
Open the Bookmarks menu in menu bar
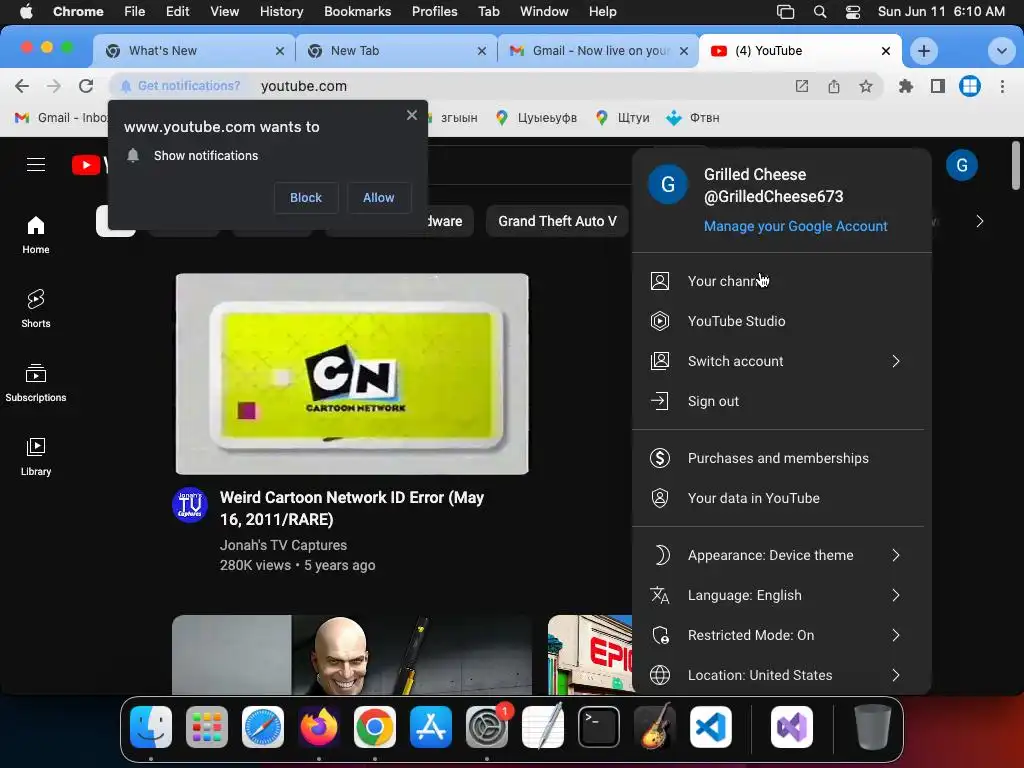(357, 11)
